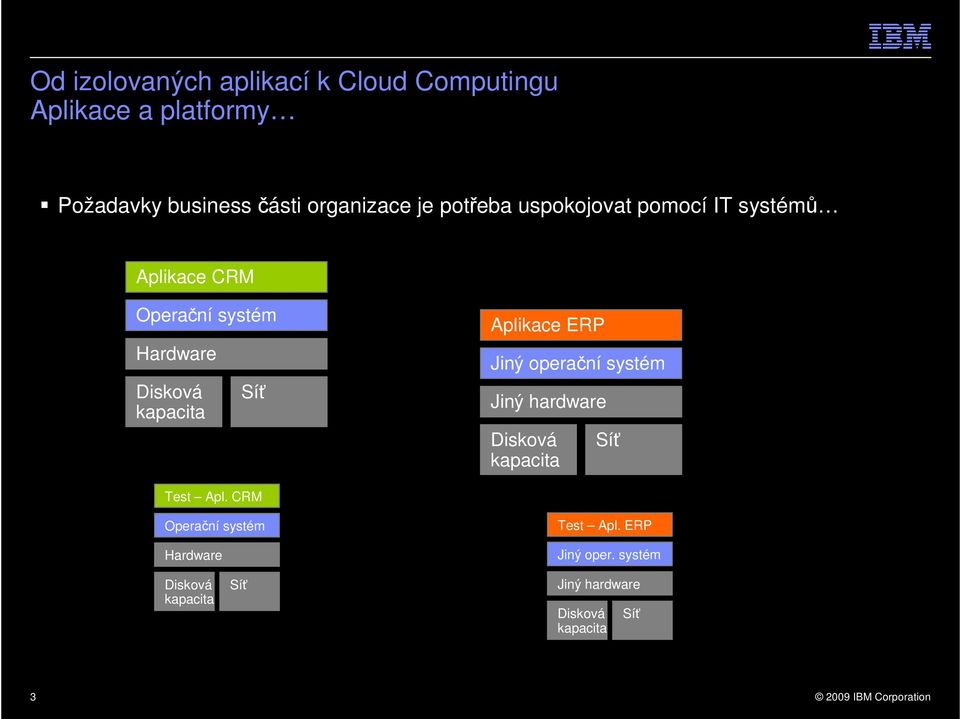Click "Jiný hardware" box below Jiný oper. systém

coord(610,584)
